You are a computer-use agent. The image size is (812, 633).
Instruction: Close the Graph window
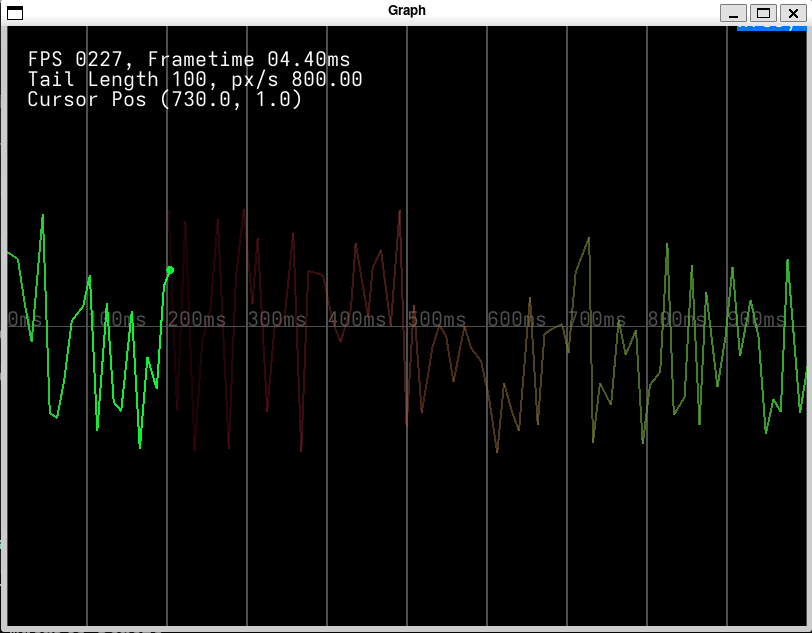coord(791,12)
